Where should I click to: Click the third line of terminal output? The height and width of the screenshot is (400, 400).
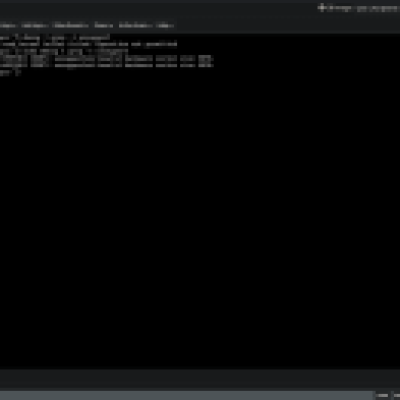64,51
